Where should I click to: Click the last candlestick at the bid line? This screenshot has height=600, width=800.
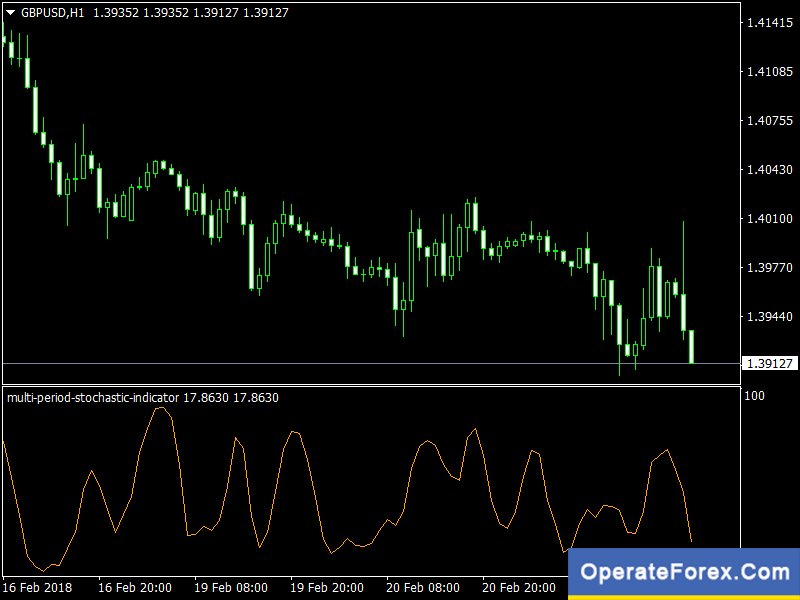(691, 347)
